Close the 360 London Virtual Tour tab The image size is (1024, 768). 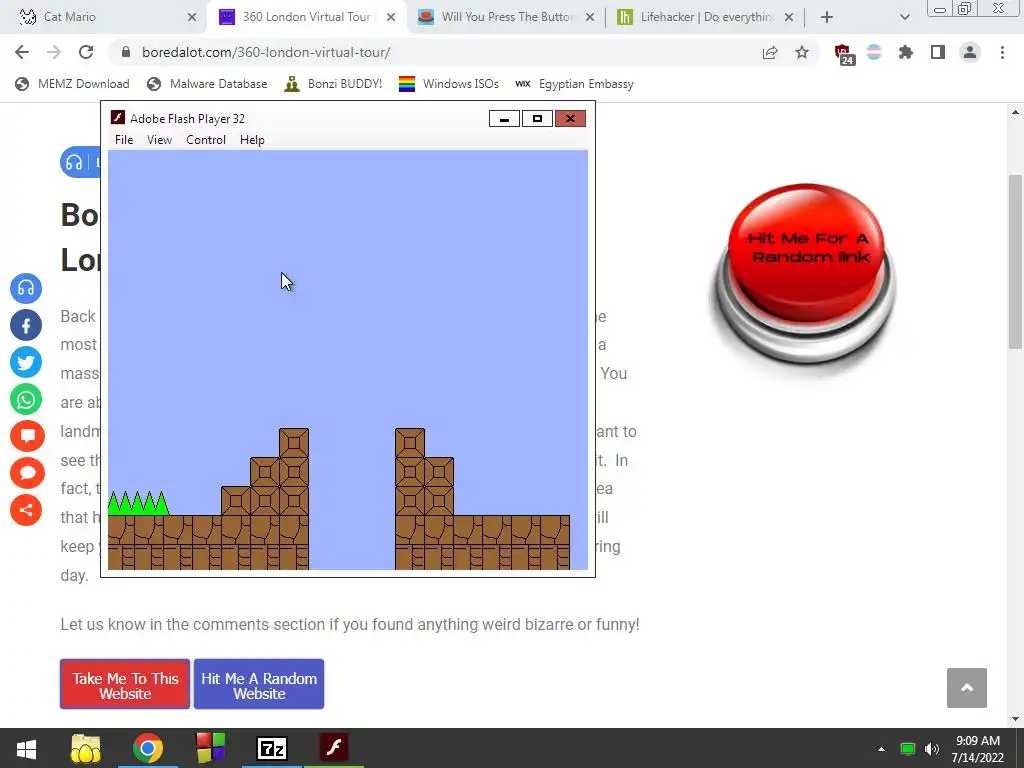click(391, 17)
